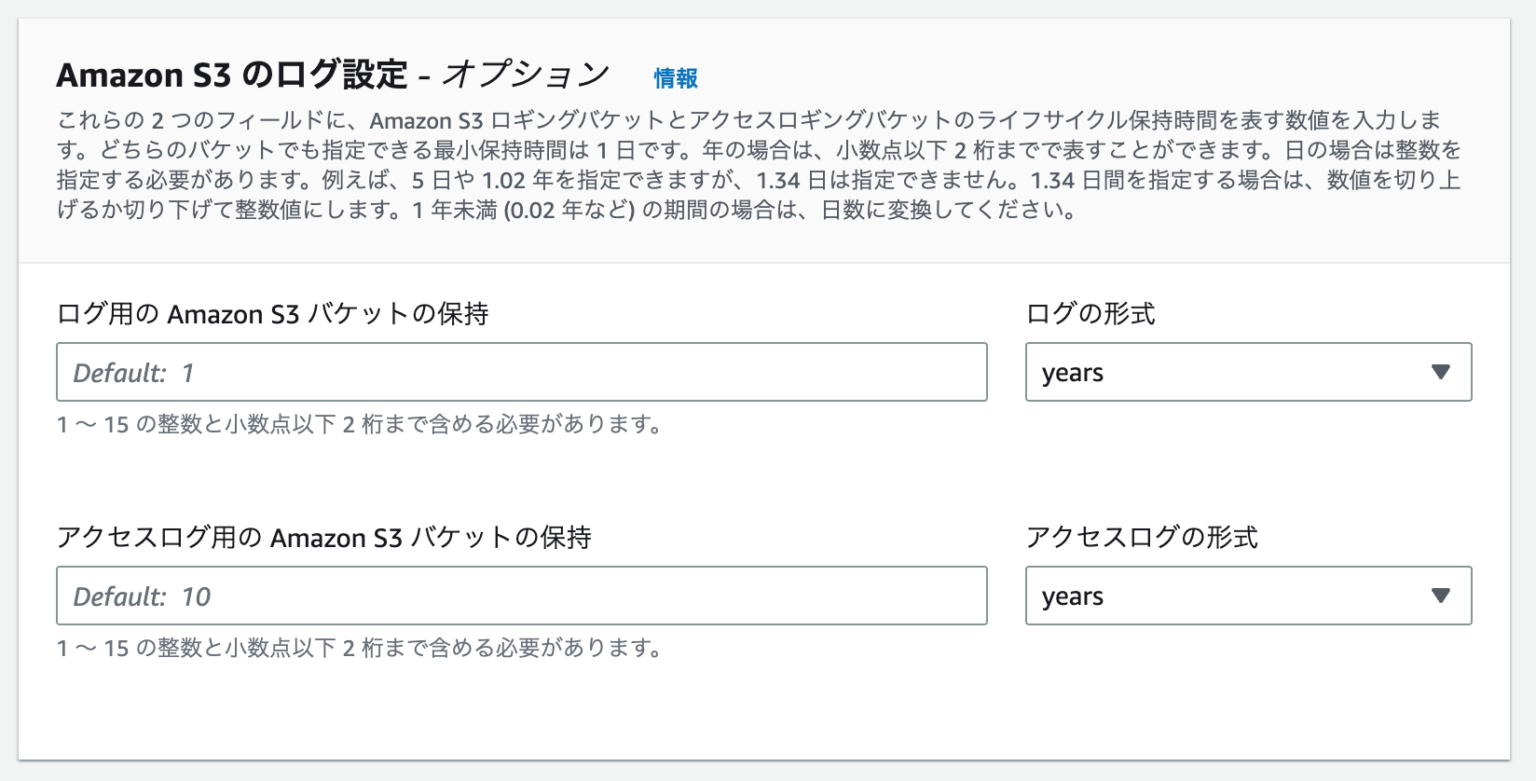Screen dimensions: 1536x781
Task: Open the 情報 (Info) help link
Action: click(x=674, y=77)
